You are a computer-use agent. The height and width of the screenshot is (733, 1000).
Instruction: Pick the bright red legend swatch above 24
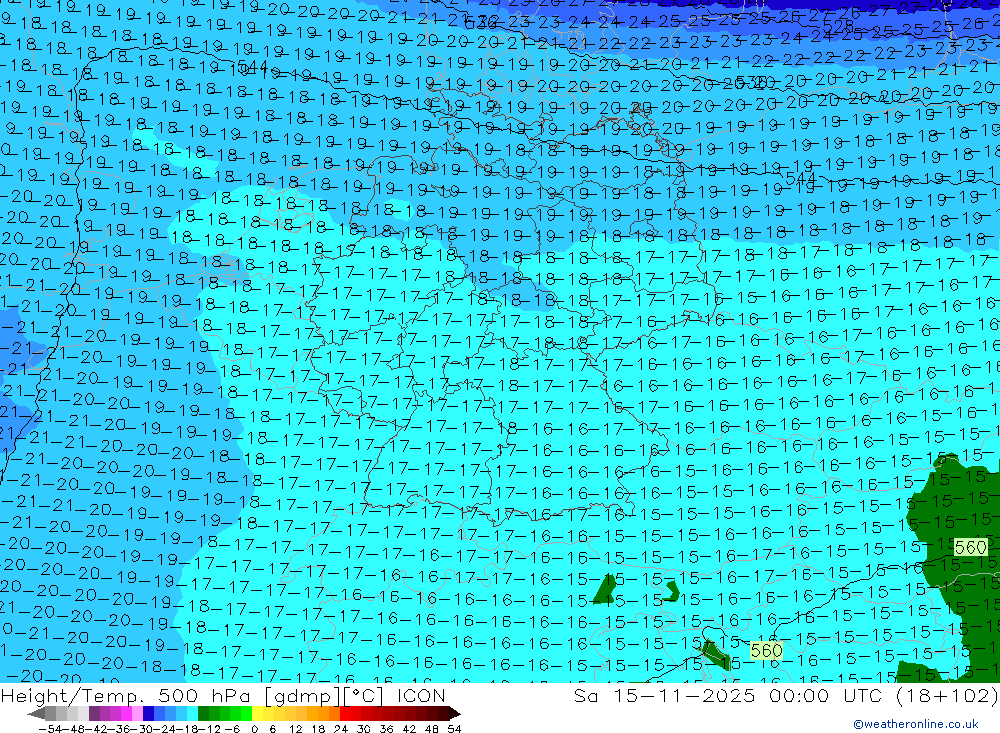coord(345,713)
